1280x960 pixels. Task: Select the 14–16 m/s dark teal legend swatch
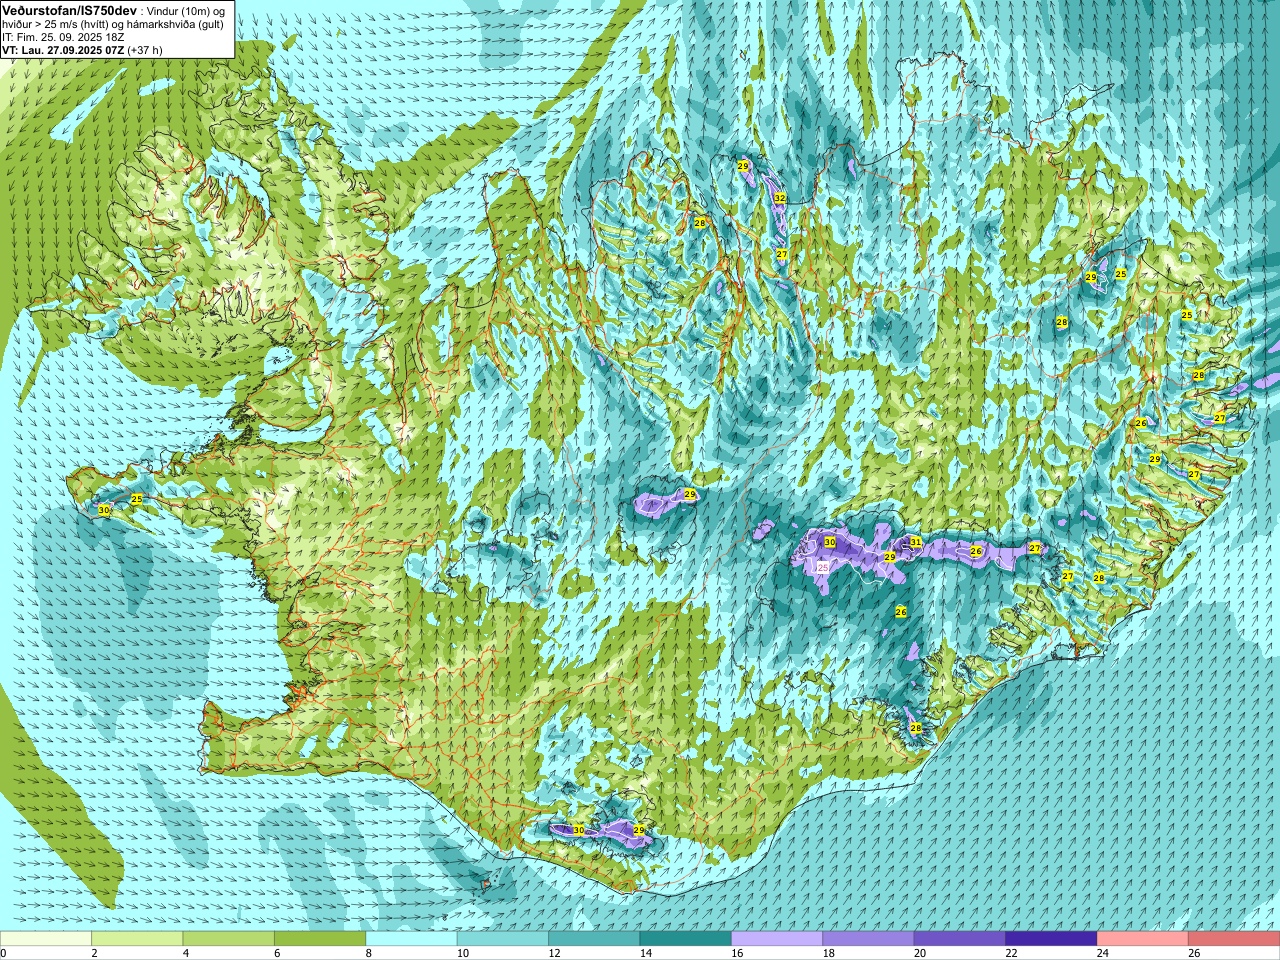click(x=685, y=939)
